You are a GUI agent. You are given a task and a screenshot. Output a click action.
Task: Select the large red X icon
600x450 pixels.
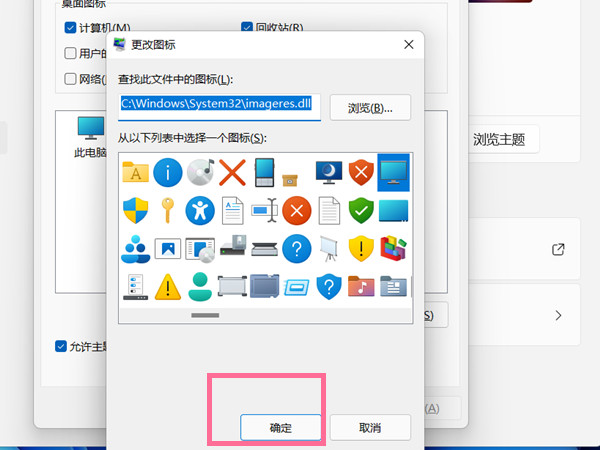(232, 172)
